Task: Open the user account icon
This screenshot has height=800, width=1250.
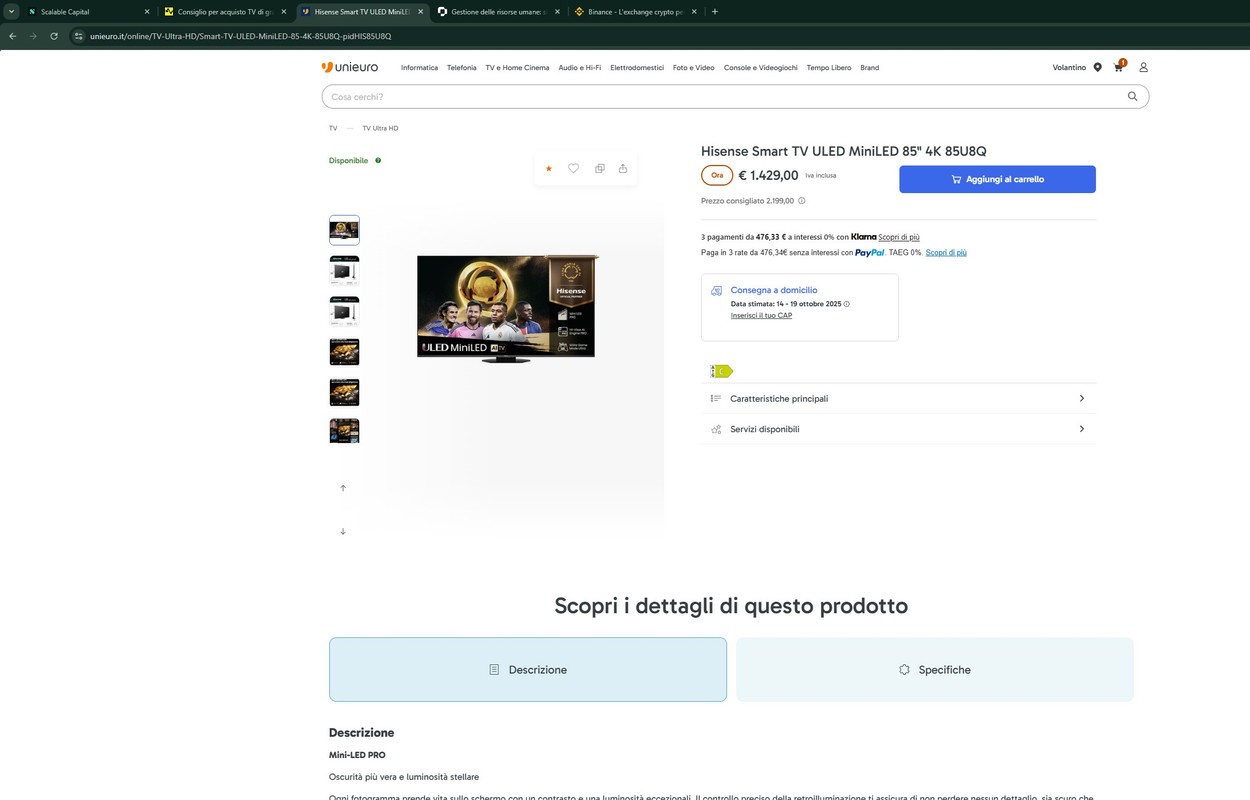Action: 1143,67
